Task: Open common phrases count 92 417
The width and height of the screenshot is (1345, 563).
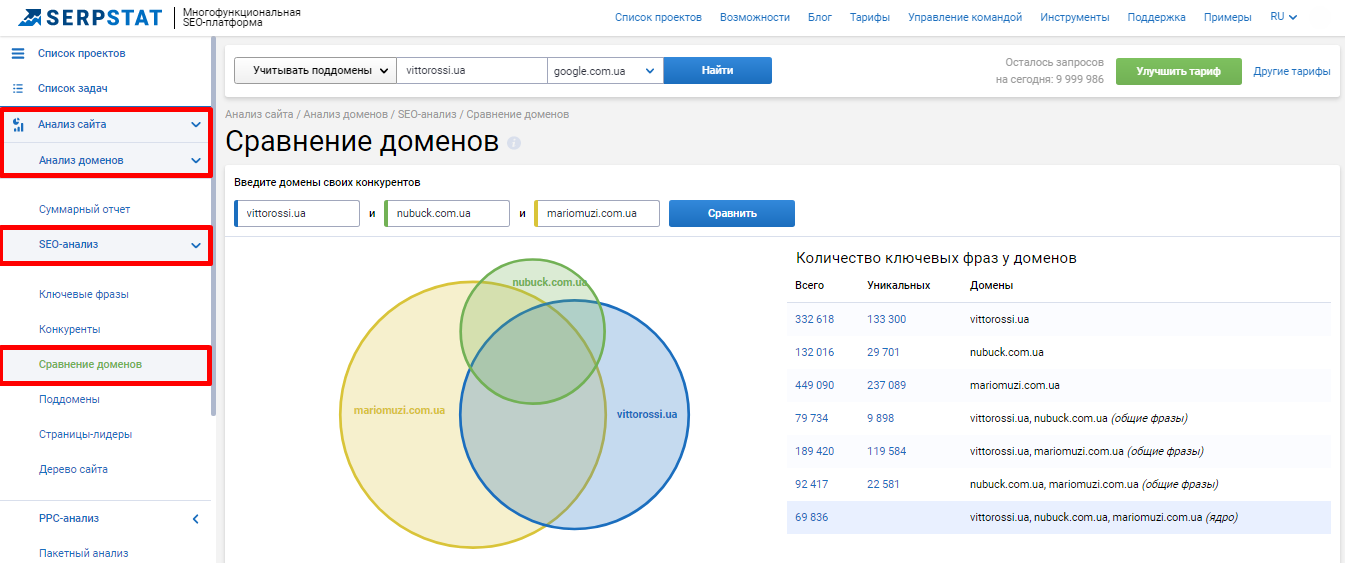Action: [811, 484]
